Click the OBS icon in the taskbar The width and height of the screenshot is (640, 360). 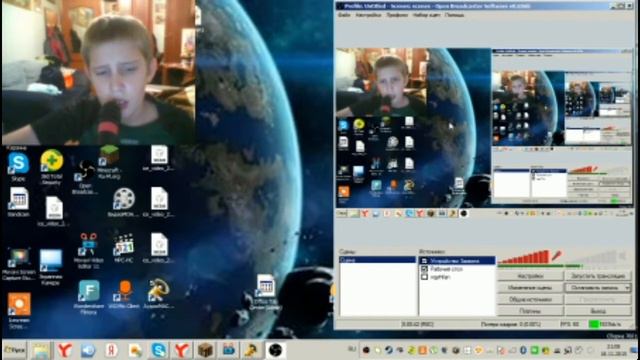click(x=275, y=350)
